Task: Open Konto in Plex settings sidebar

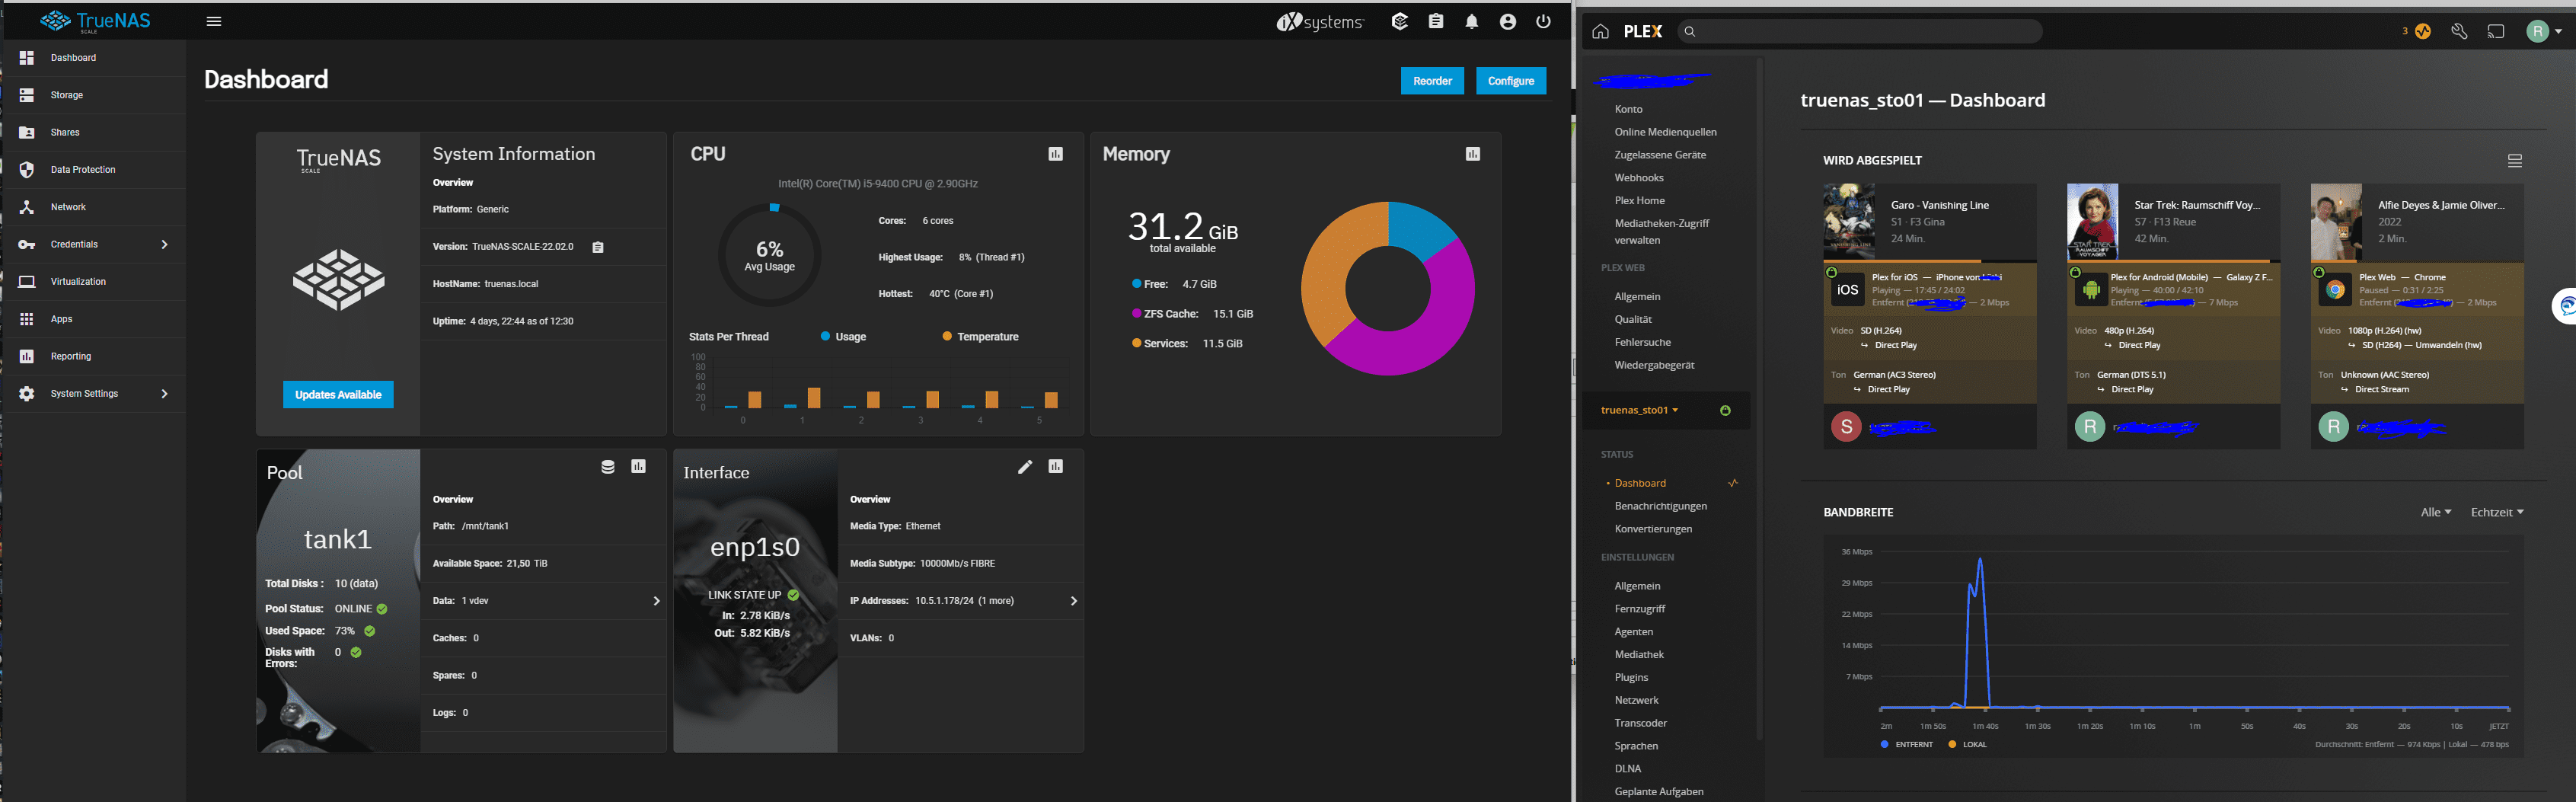Action: point(1628,109)
